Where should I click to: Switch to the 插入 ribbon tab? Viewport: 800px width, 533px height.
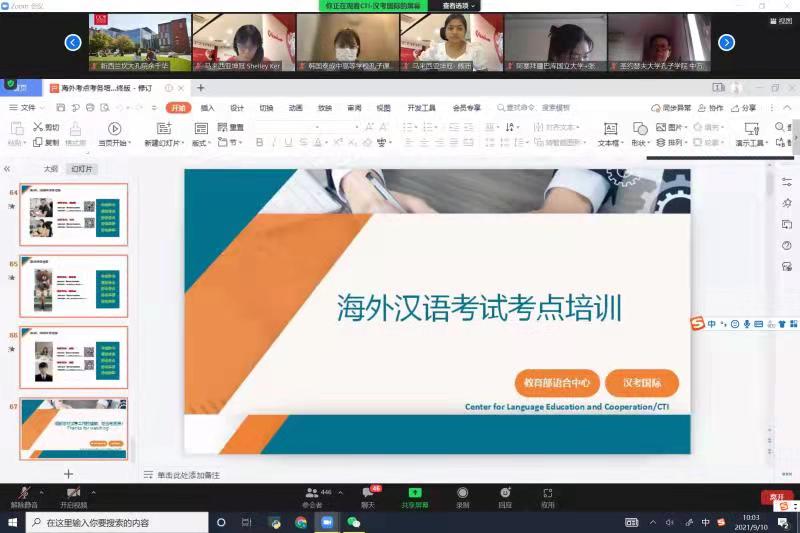pyautogui.click(x=207, y=108)
